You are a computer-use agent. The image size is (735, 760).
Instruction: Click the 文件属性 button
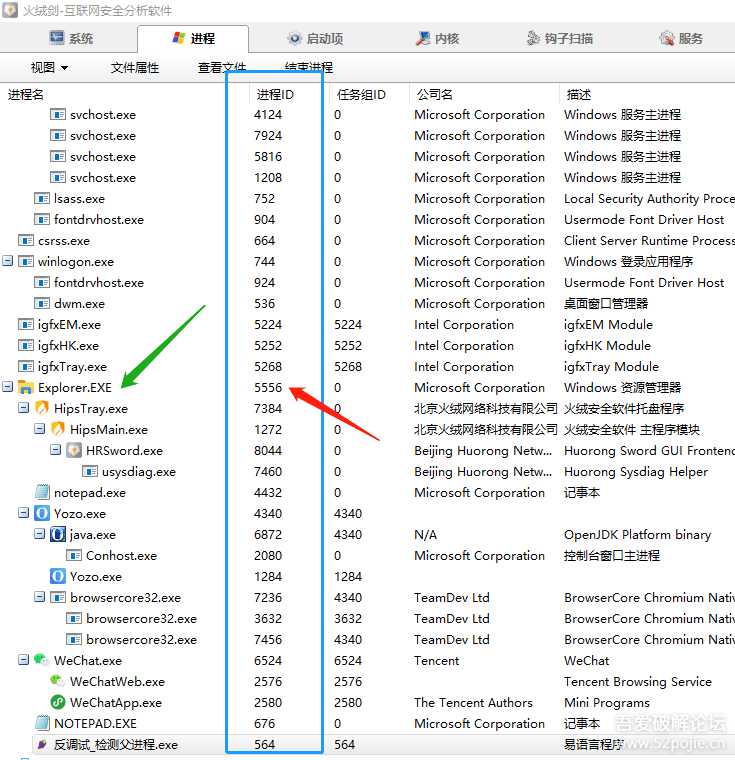click(135, 67)
